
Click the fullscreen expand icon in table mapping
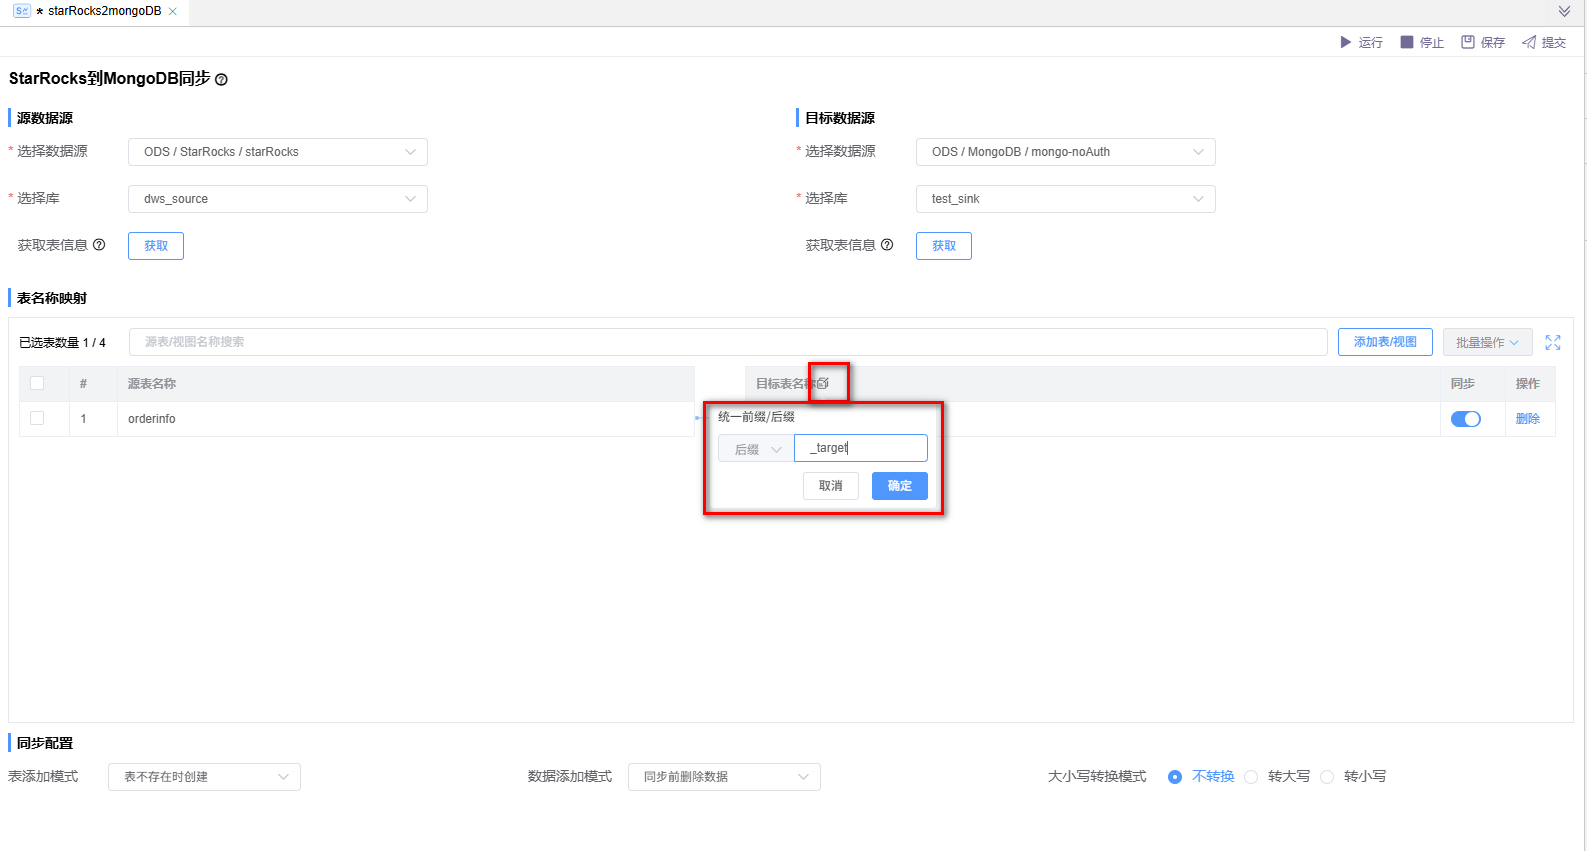(1553, 343)
